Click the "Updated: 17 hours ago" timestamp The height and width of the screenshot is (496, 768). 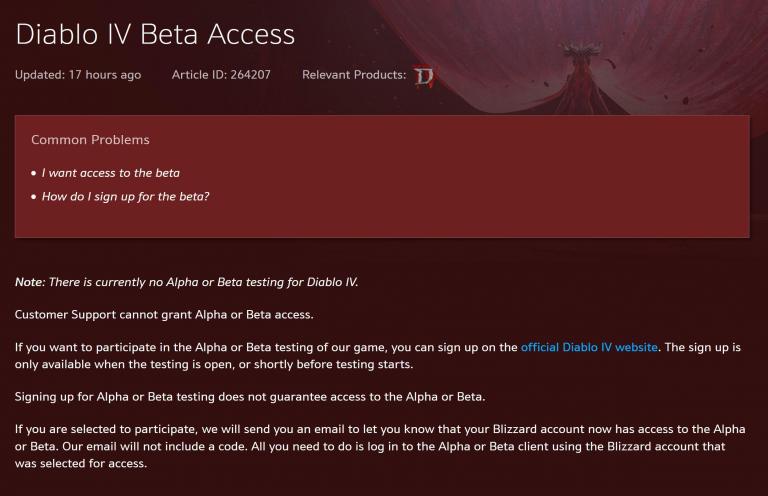point(78,75)
